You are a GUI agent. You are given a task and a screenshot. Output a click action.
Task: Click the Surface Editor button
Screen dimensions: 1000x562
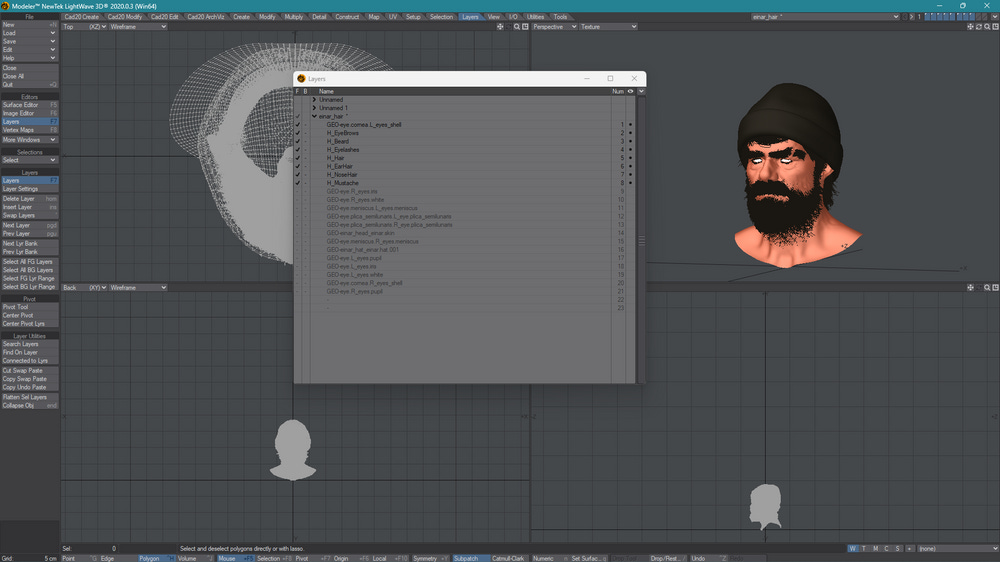29,105
